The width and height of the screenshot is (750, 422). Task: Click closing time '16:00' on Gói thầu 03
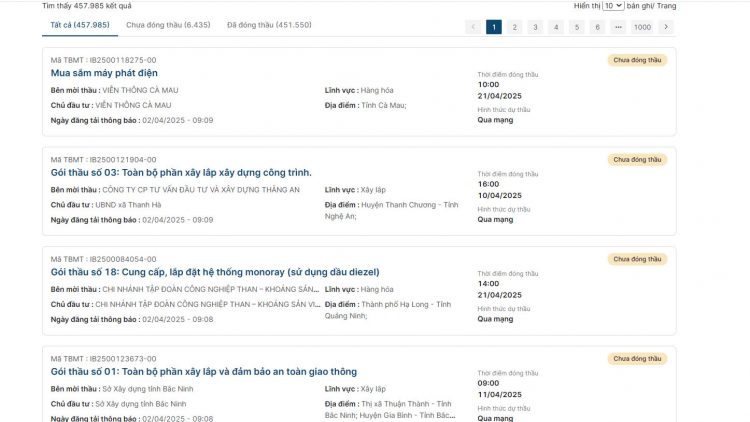[488, 184]
